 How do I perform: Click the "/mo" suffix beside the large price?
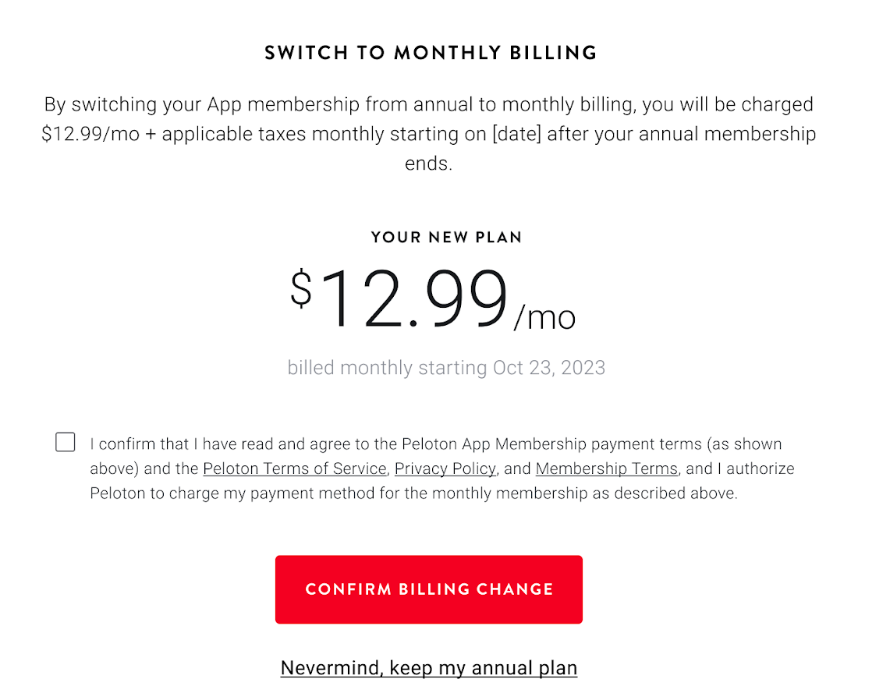click(545, 318)
